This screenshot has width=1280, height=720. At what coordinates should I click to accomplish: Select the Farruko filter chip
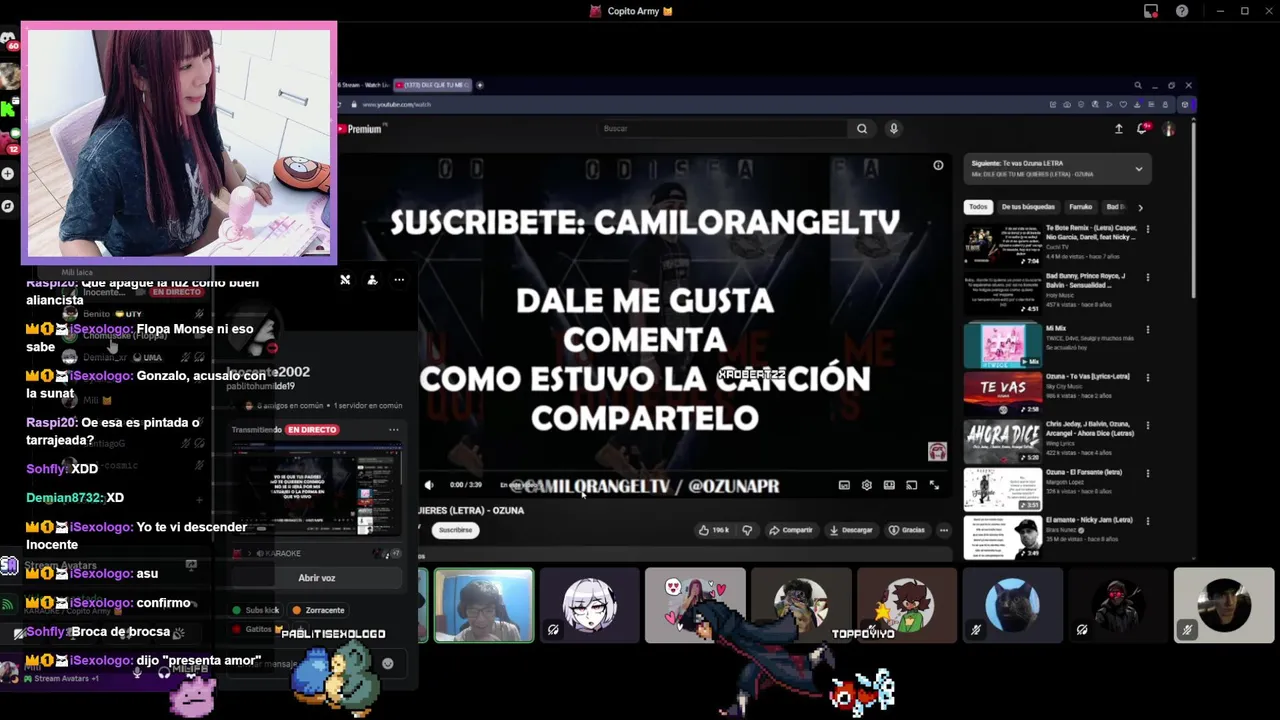click(1080, 207)
